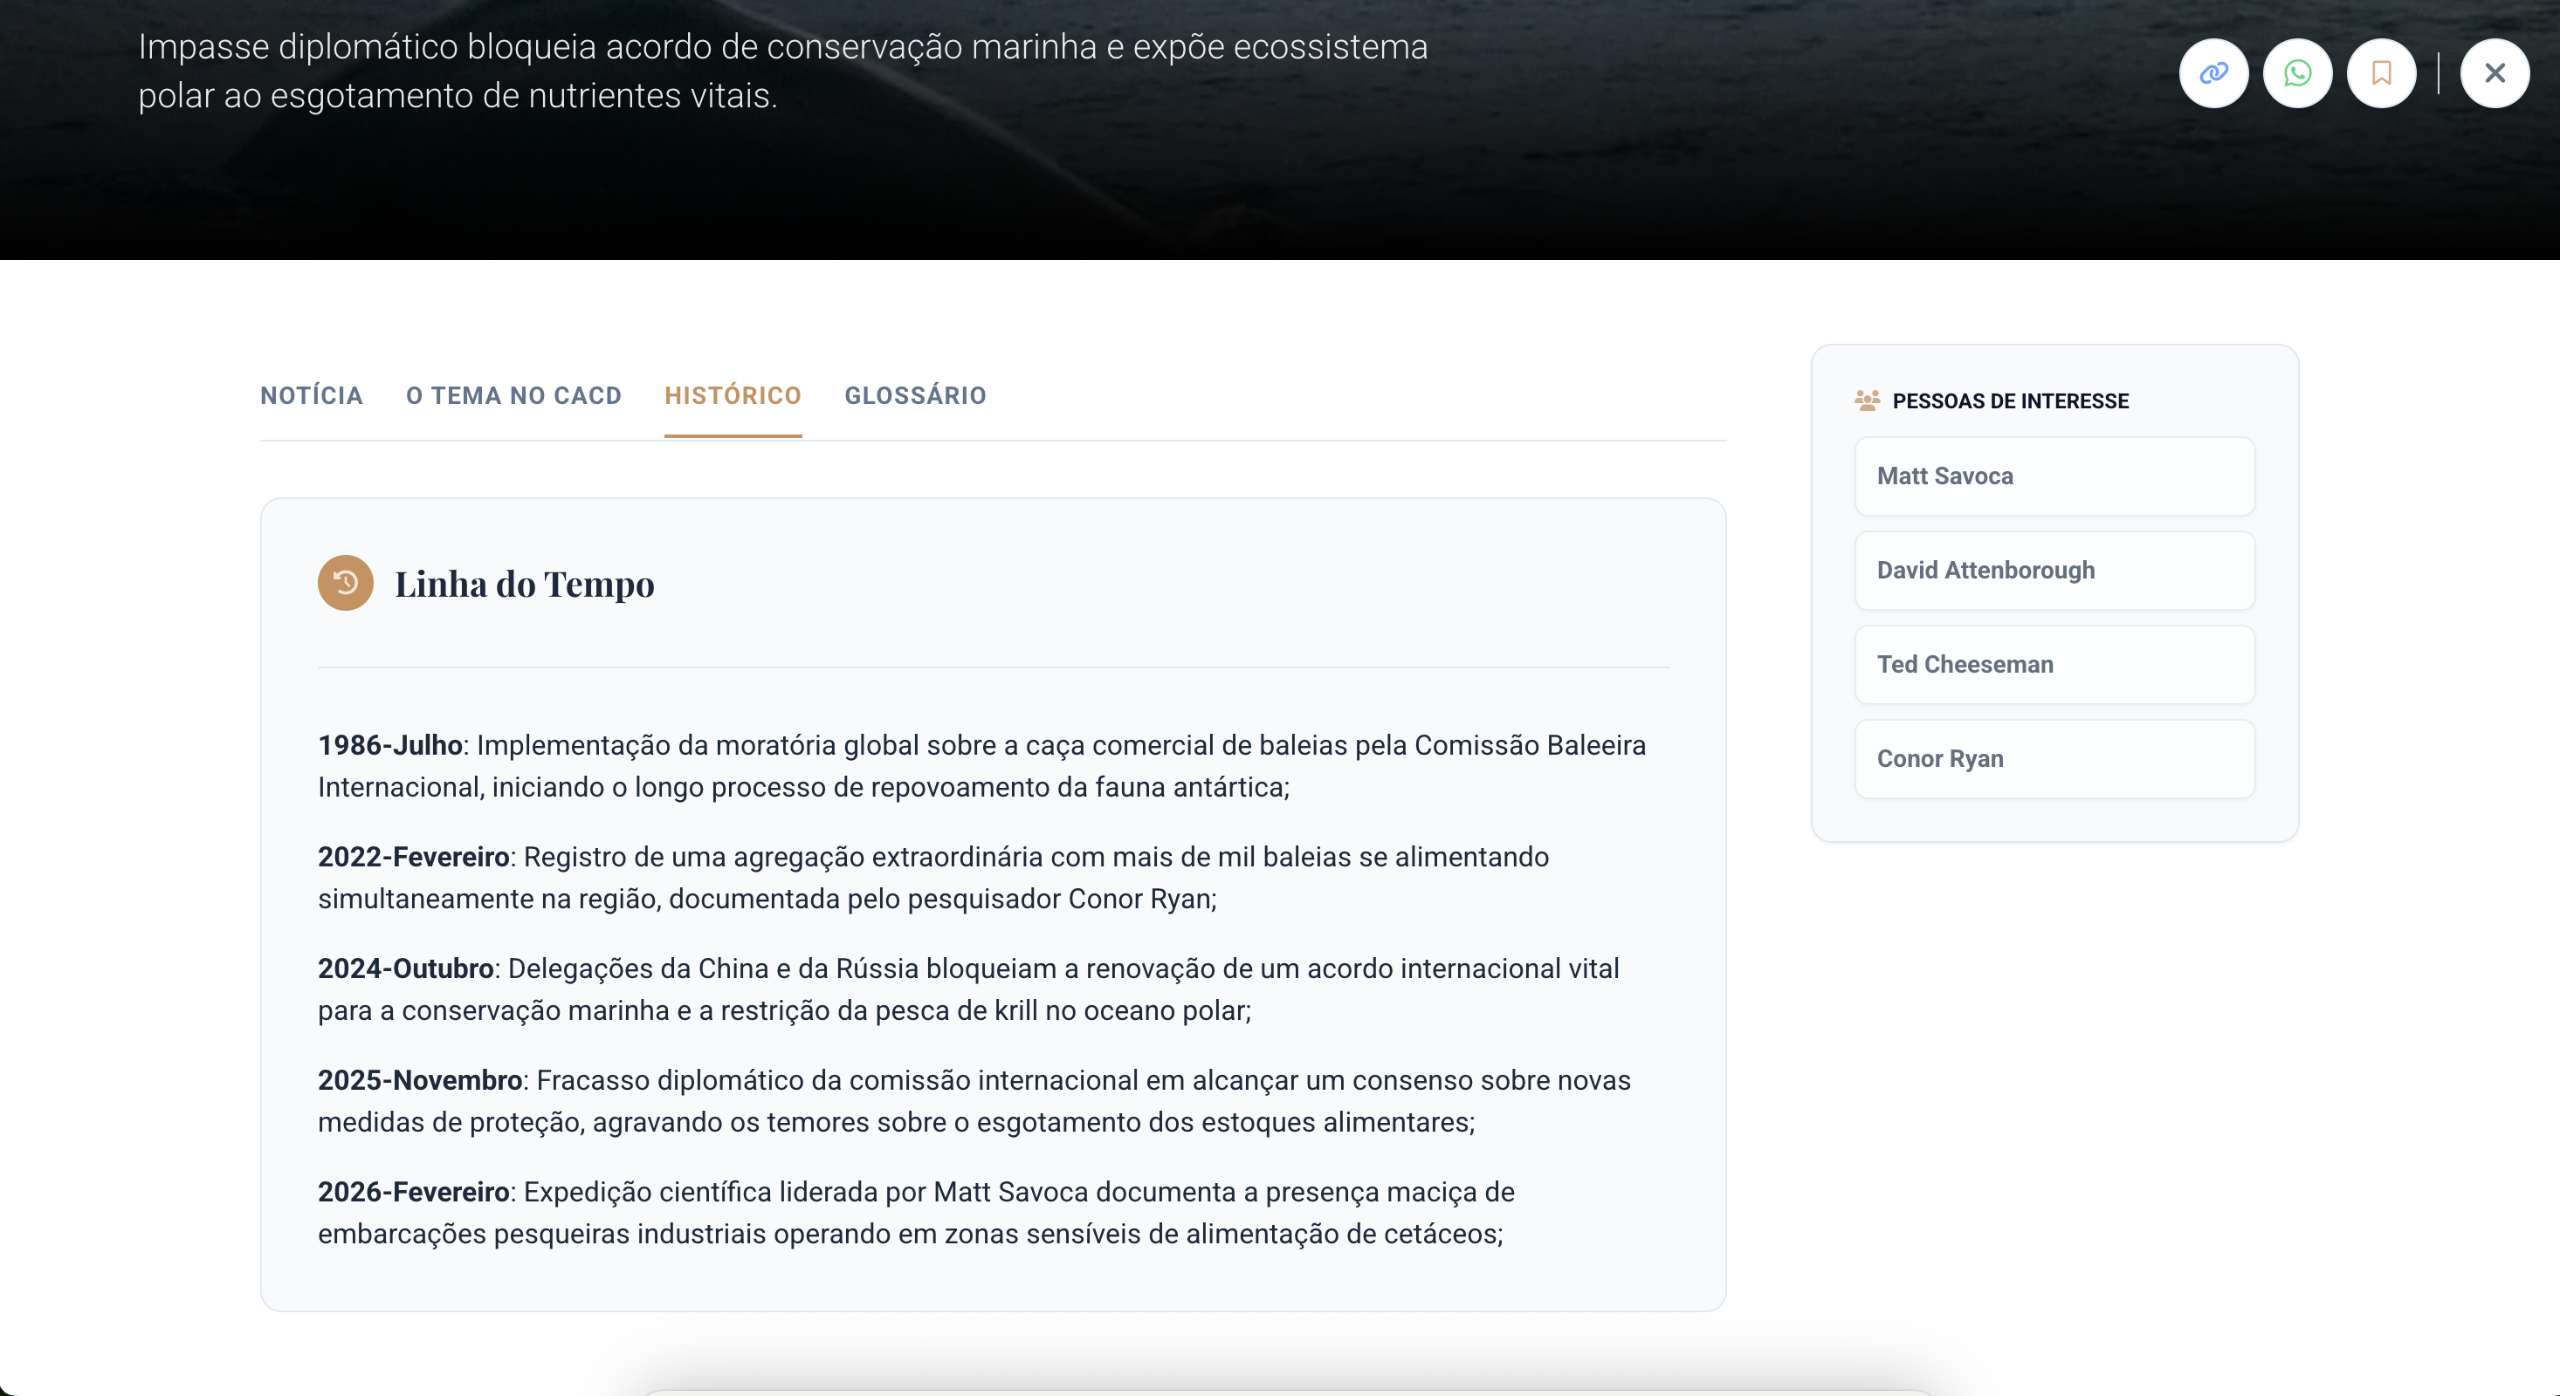Share article via WhatsApp icon
Viewport: 2560px width, 1396px height.
(x=2297, y=73)
